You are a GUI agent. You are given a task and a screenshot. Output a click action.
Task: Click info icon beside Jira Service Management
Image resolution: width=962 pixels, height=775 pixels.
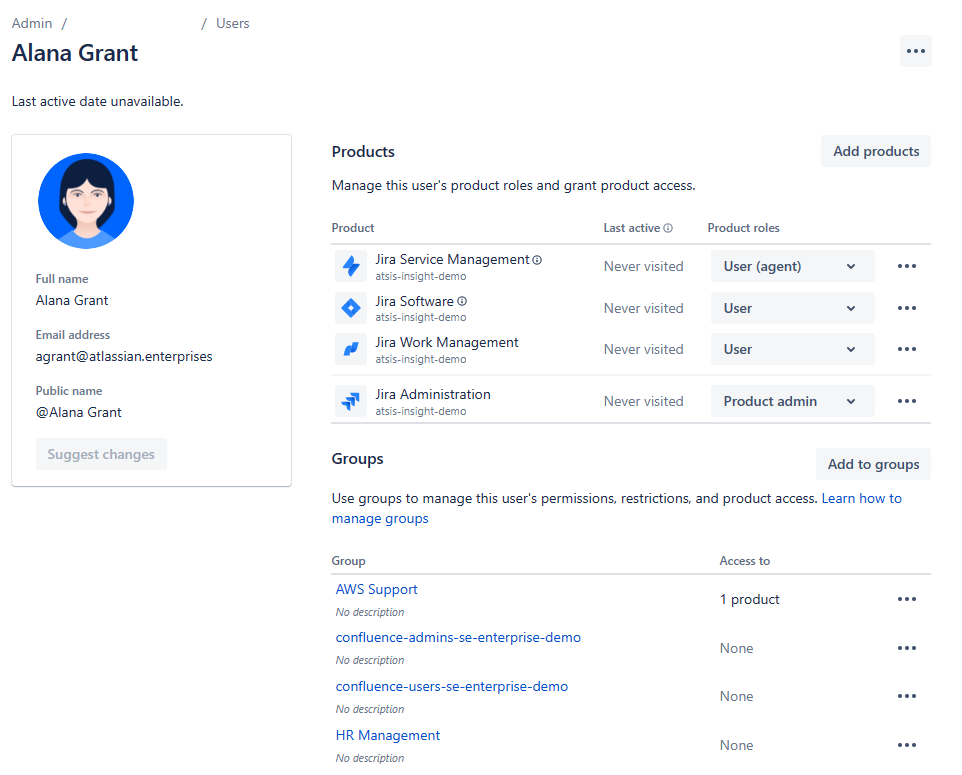coord(537,260)
